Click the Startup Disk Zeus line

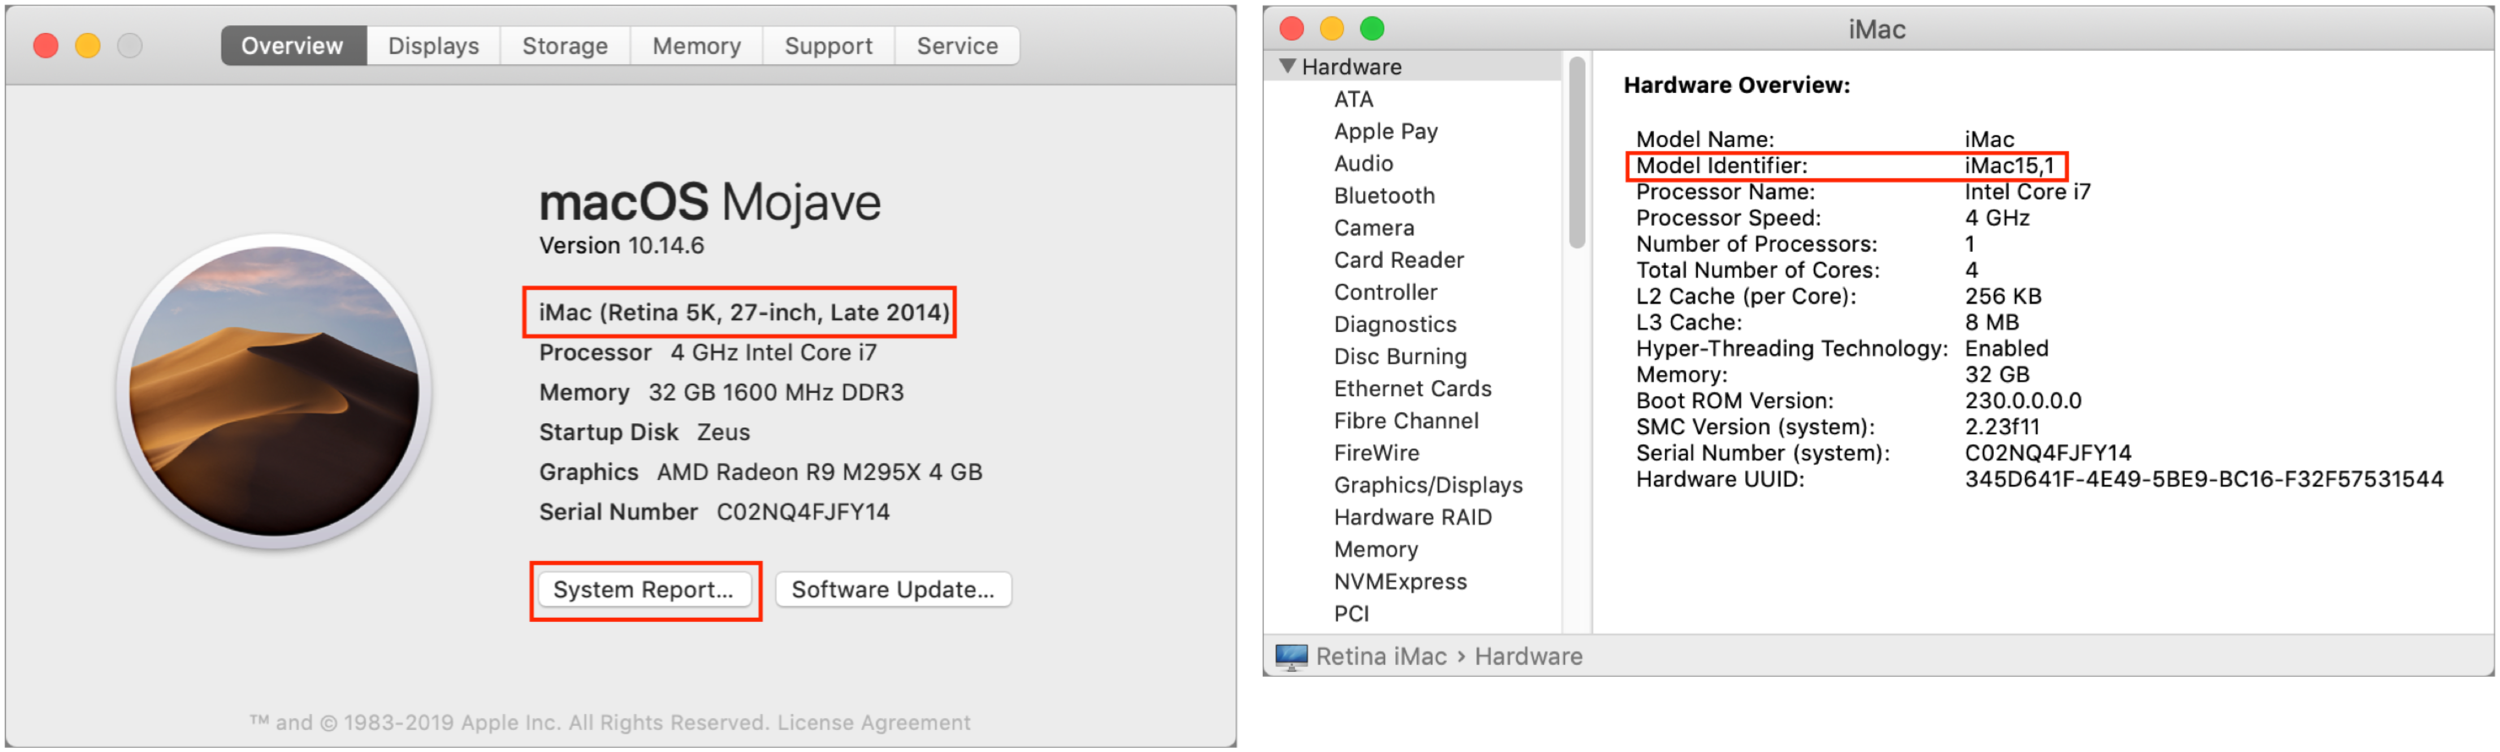pos(644,432)
